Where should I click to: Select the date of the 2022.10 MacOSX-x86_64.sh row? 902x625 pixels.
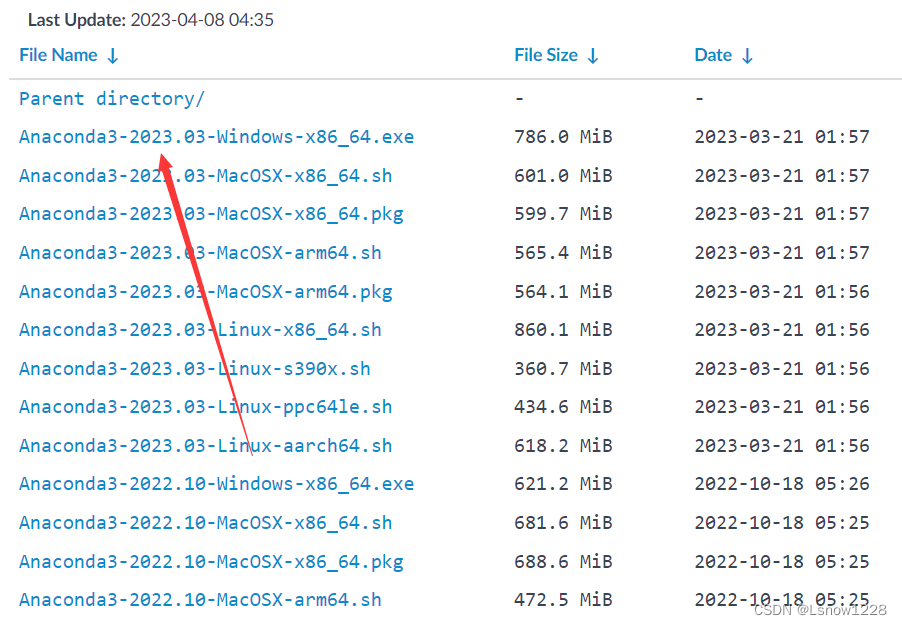(782, 523)
